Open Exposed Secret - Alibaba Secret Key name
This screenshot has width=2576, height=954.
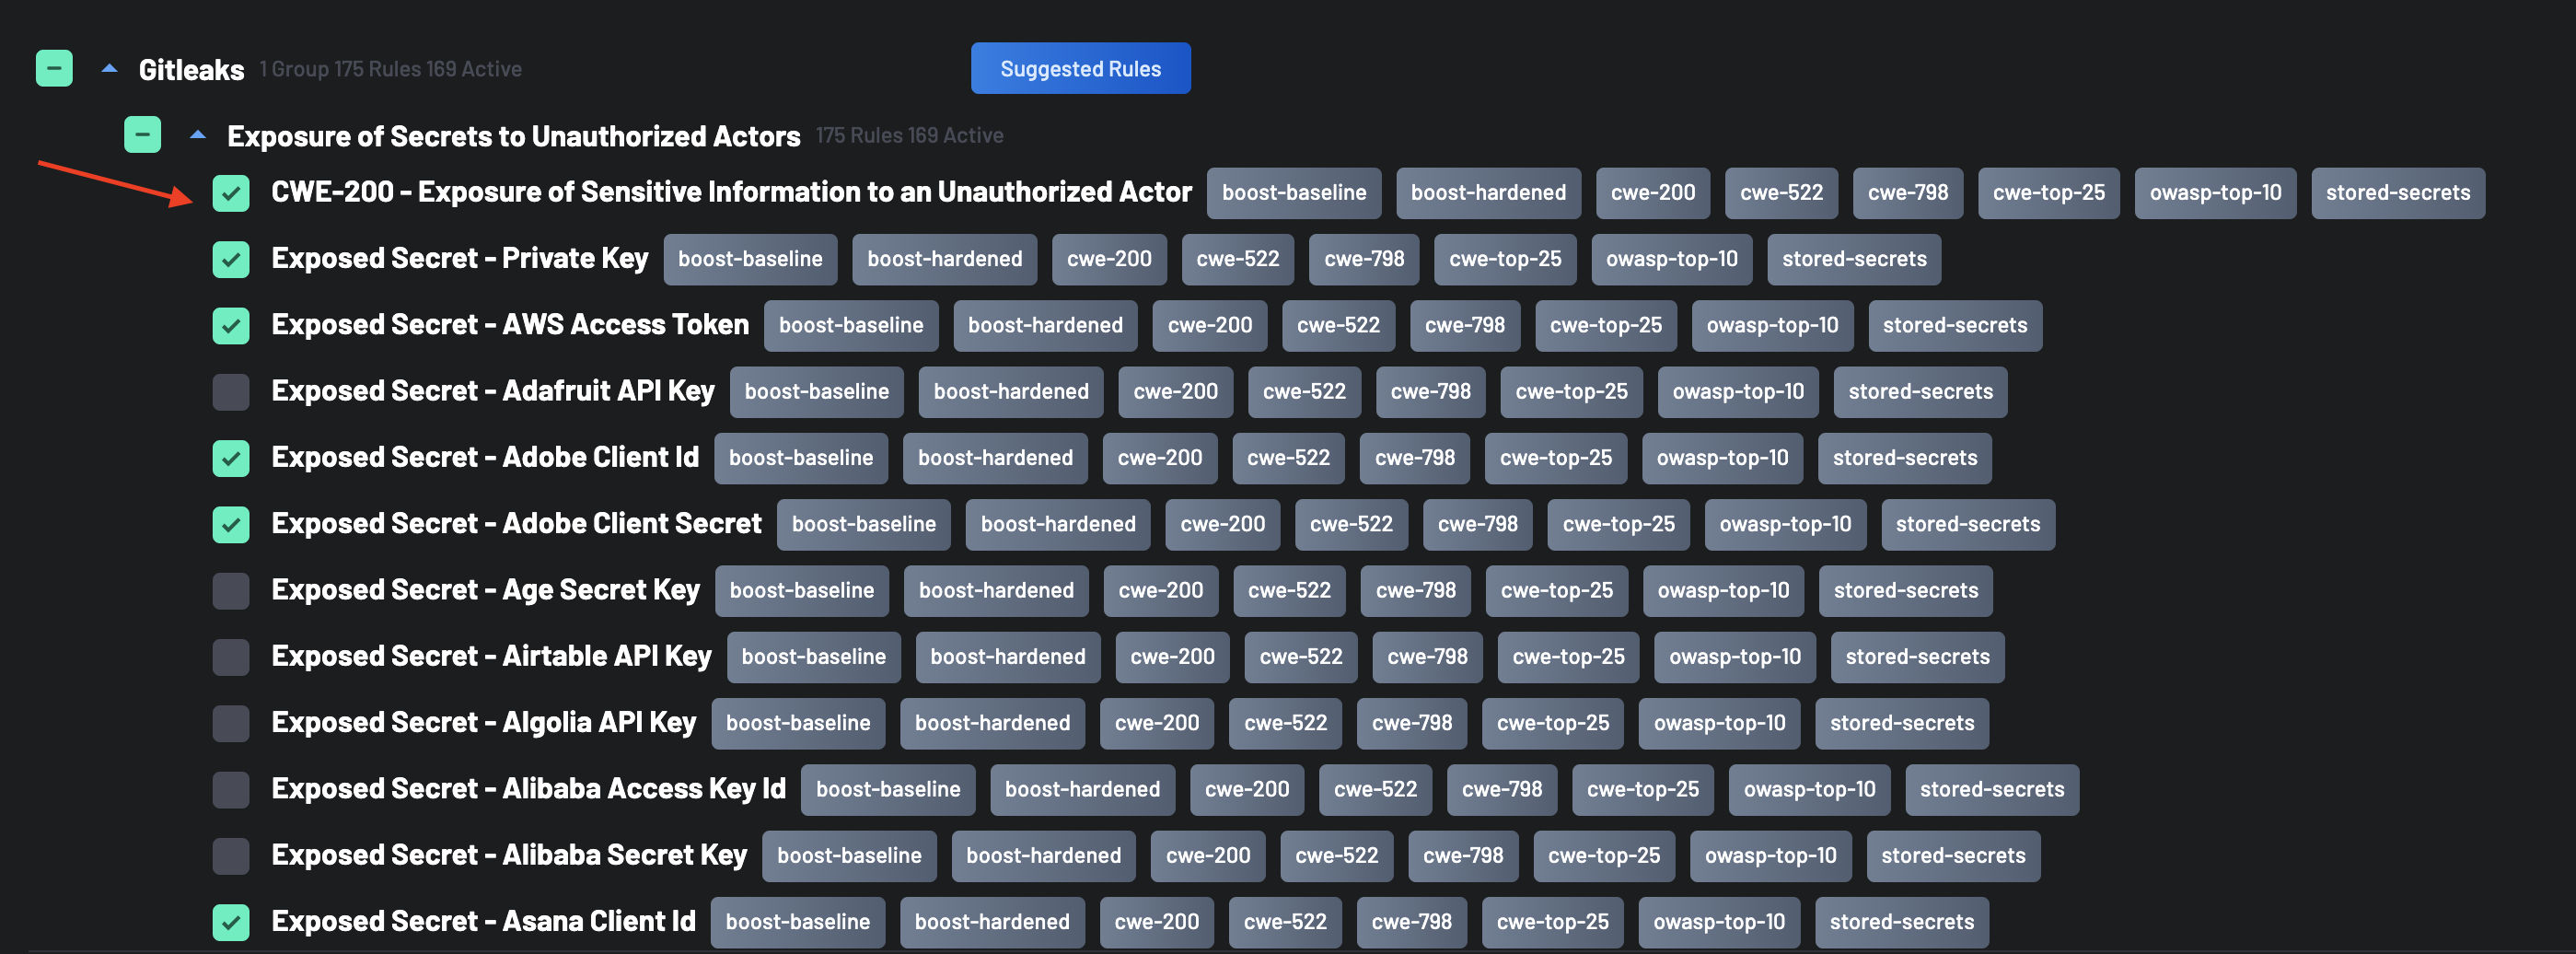click(509, 855)
